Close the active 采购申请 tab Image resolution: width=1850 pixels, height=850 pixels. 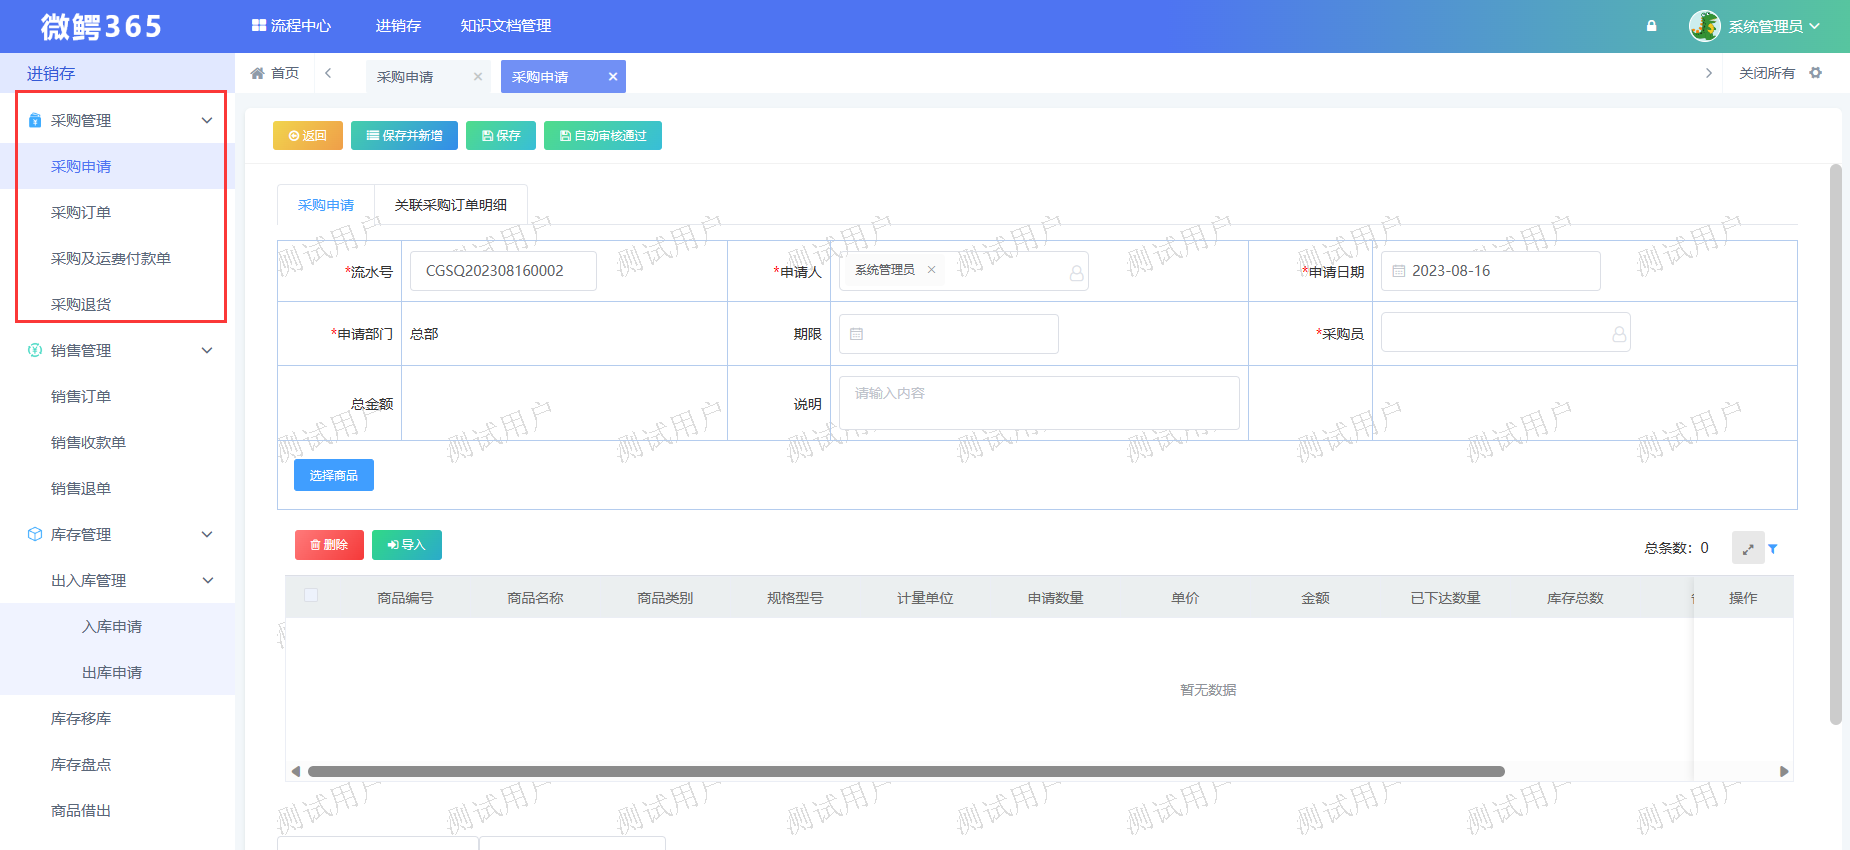point(613,77)
